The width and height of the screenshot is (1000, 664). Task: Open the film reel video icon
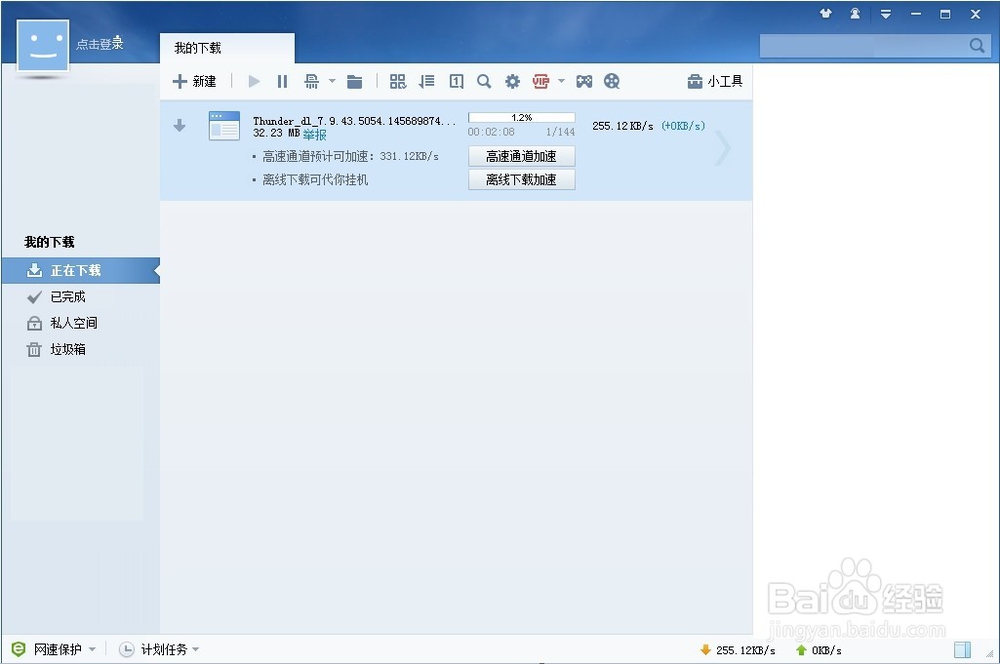pos(612,82)
